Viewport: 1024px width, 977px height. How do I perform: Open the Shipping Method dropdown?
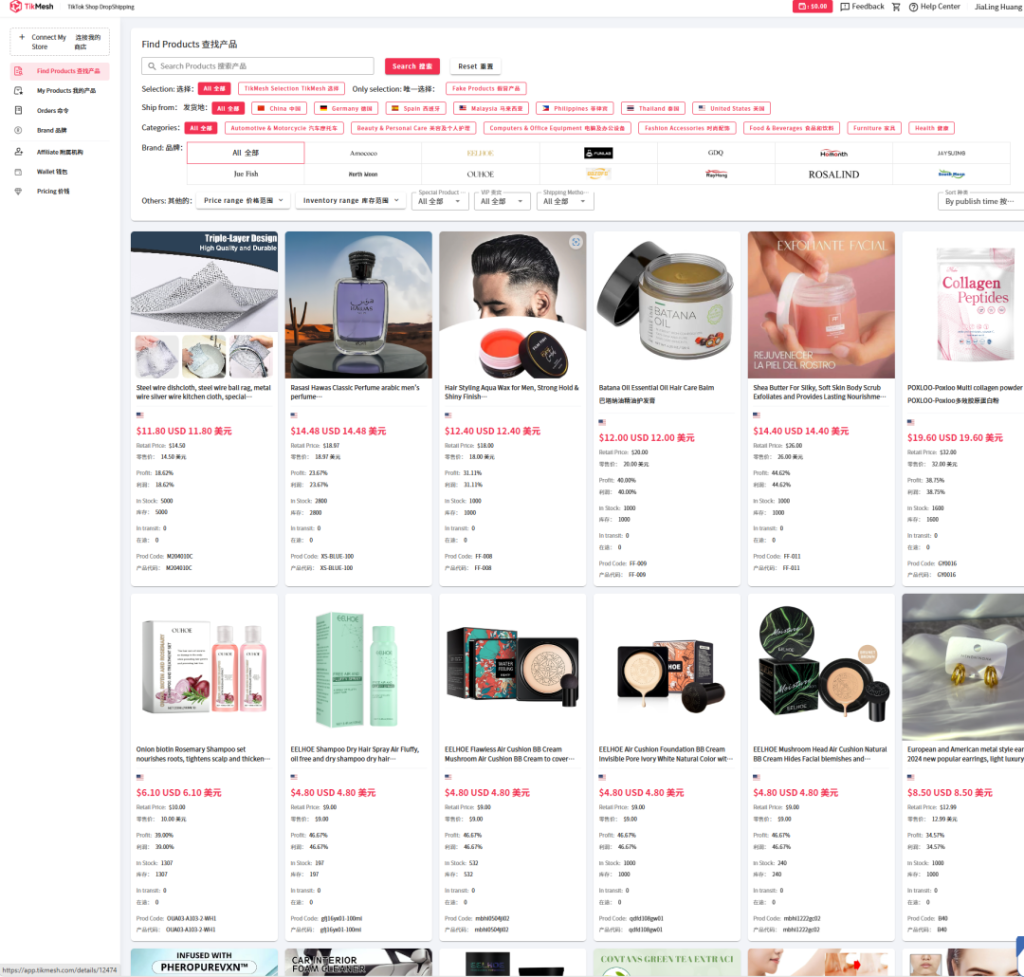565,201
